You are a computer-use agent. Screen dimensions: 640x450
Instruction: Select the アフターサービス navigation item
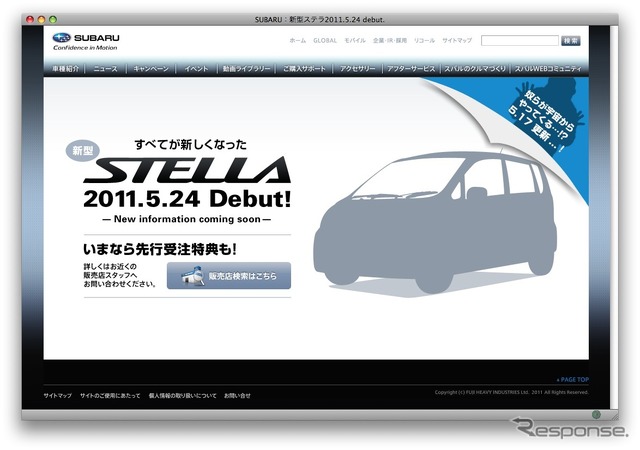click(411, 69)
